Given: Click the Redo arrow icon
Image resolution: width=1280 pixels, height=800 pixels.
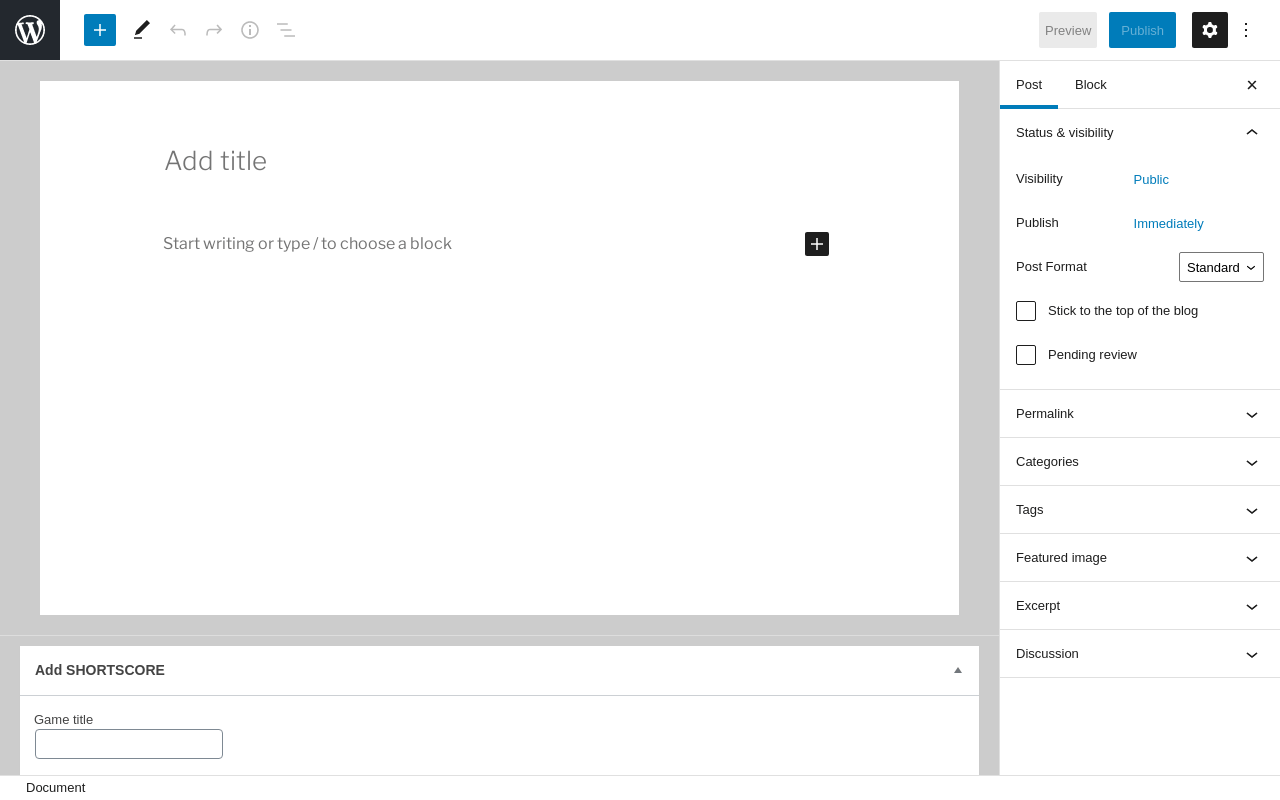Looking at the screenshot, I should pos(214,30).
